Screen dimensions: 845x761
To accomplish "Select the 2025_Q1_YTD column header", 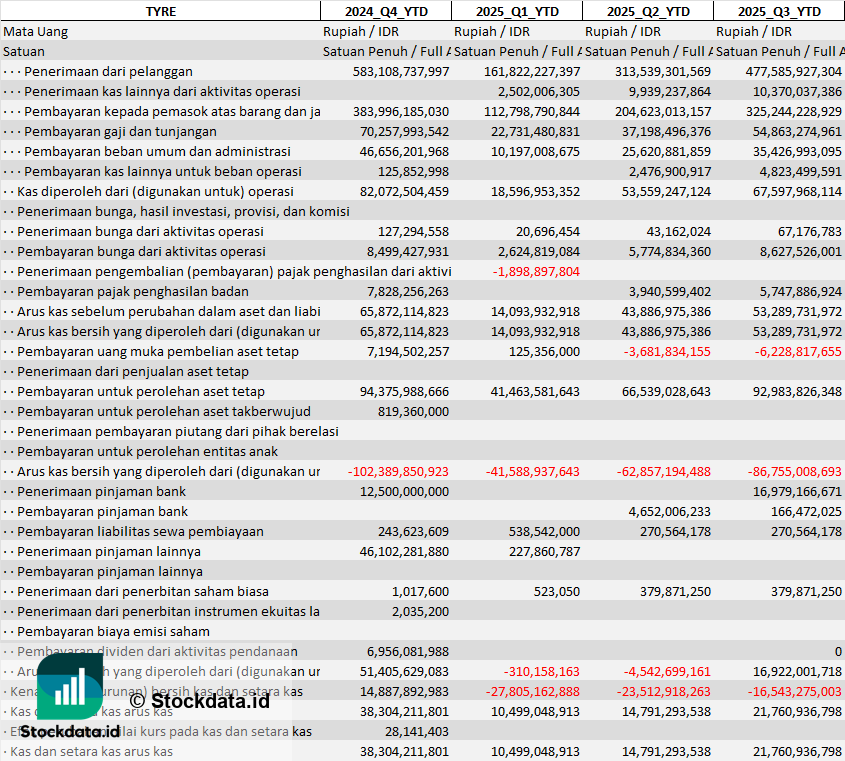I will [x=516, y=11].
